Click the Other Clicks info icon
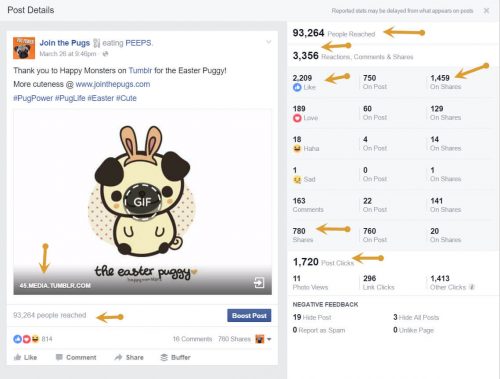Viewport: 500px width, 379px height. (x=472, y=287)
